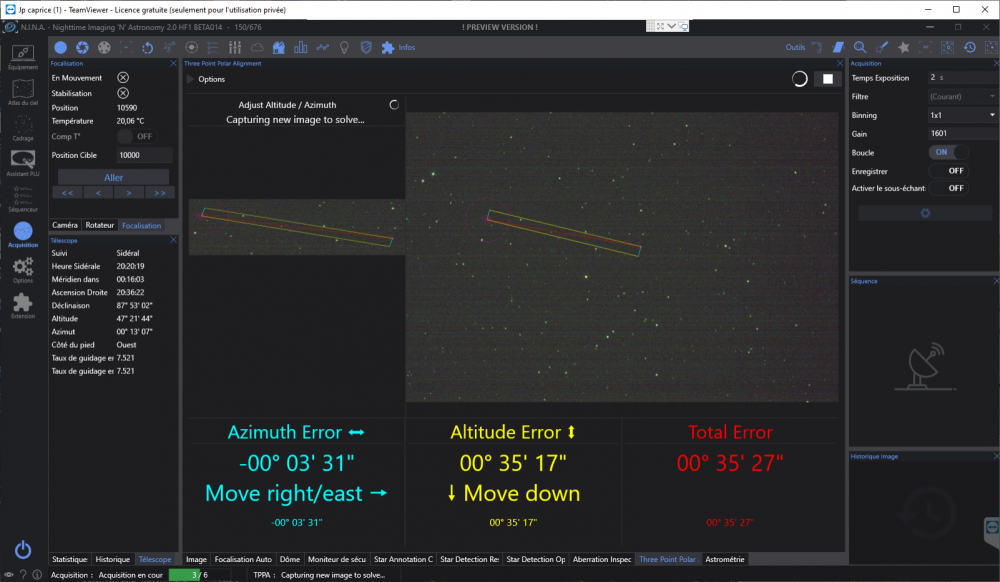Click the TeamViewer remote screen icon

coord(683,26)
